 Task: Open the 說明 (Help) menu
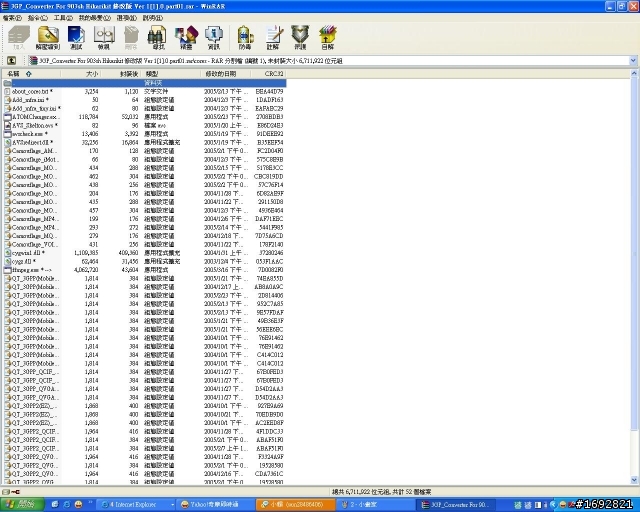pyautogui.click(x=153, y=18)
